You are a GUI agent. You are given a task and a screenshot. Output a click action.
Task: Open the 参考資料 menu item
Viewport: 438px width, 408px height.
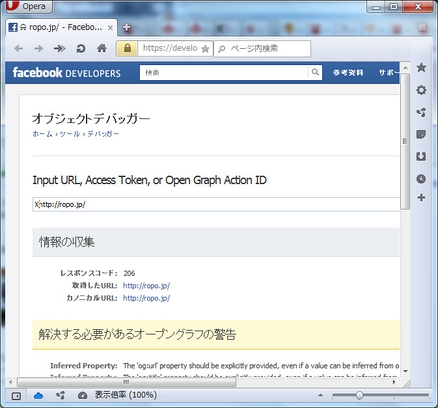[348, 73]
